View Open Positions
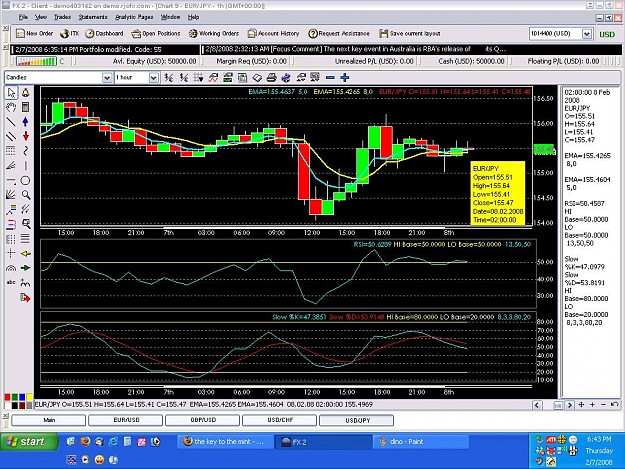 point(156,33)
